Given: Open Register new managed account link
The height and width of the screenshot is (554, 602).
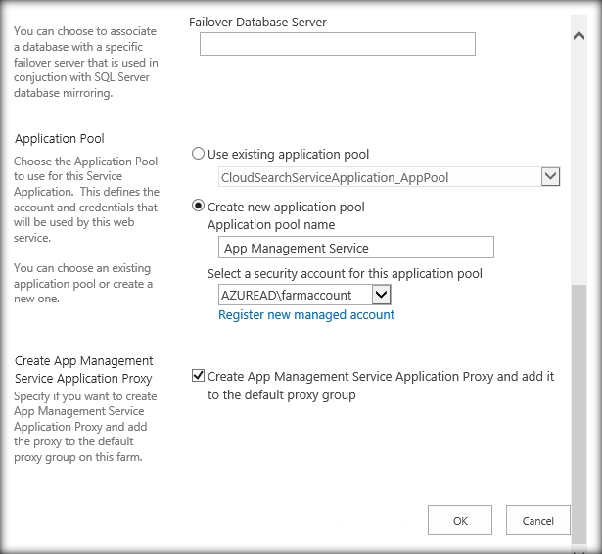Looking at the screenshot, I should pos(306,315).
